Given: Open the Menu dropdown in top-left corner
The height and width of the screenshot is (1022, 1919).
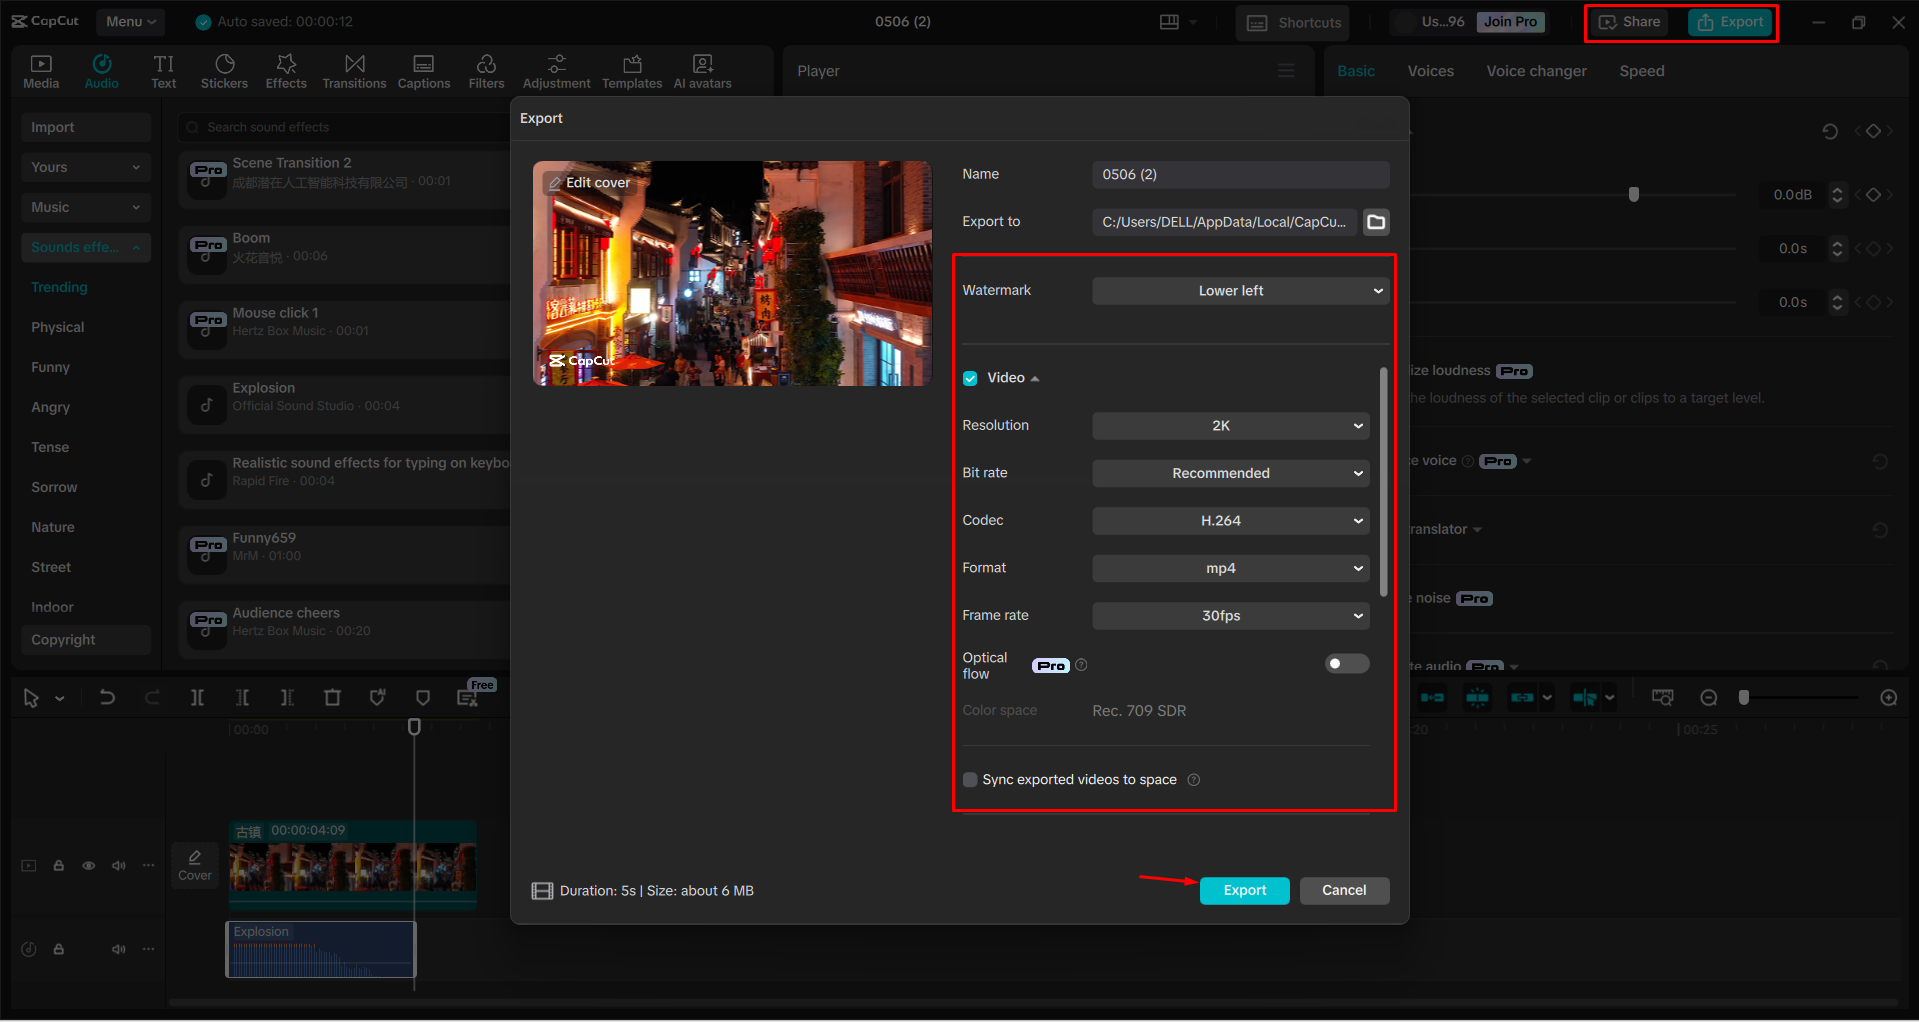Looking at the screenshot, I should click(x=130, y=21).
